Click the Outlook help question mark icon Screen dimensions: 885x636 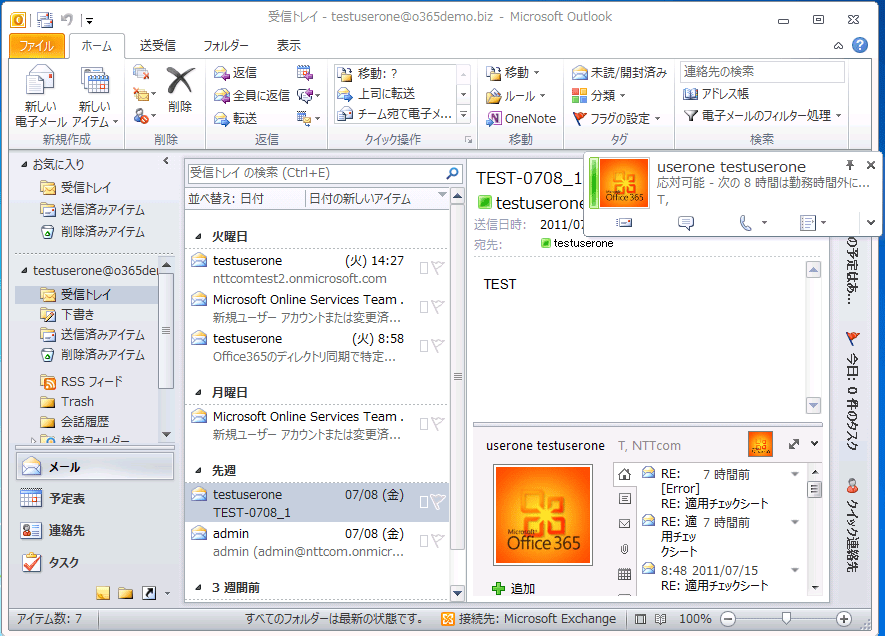tap(860, 45)
